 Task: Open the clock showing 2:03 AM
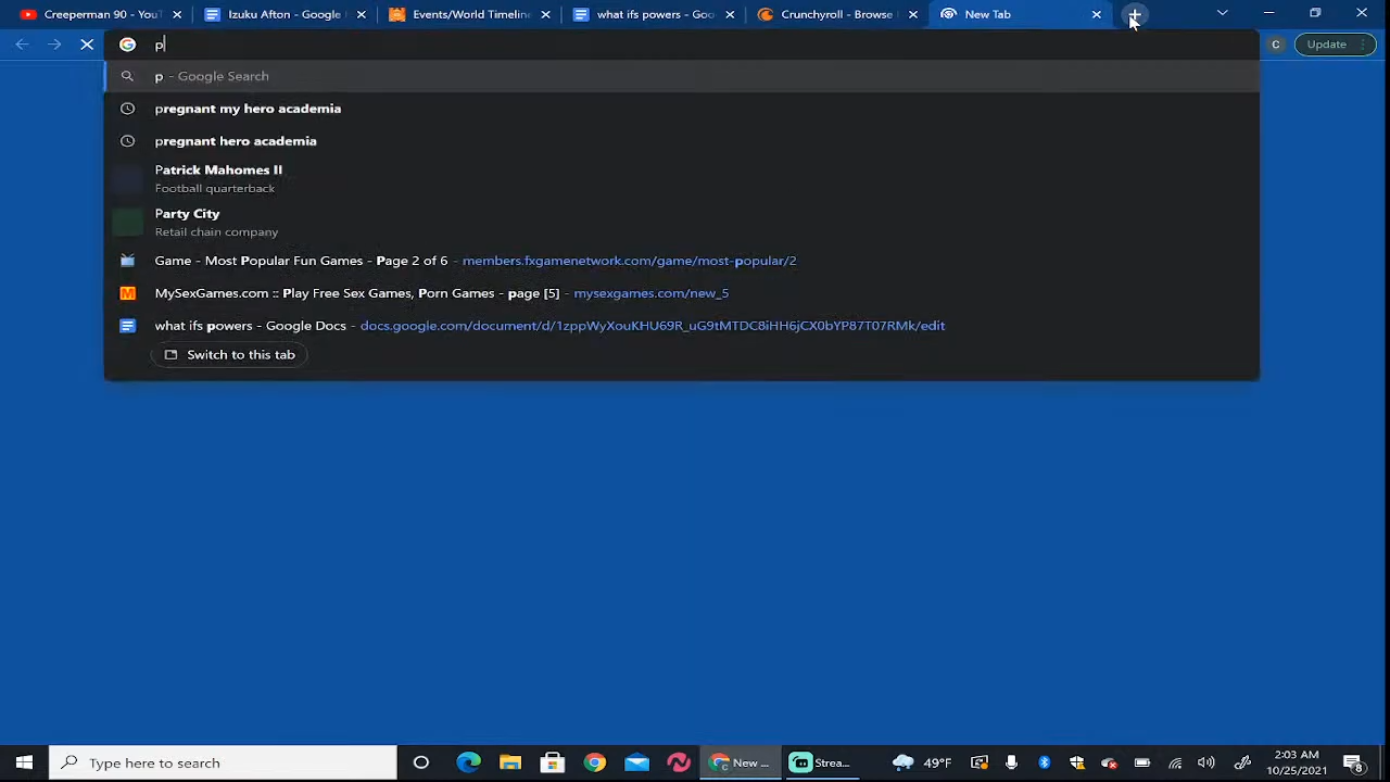[x=1297, y=763]
